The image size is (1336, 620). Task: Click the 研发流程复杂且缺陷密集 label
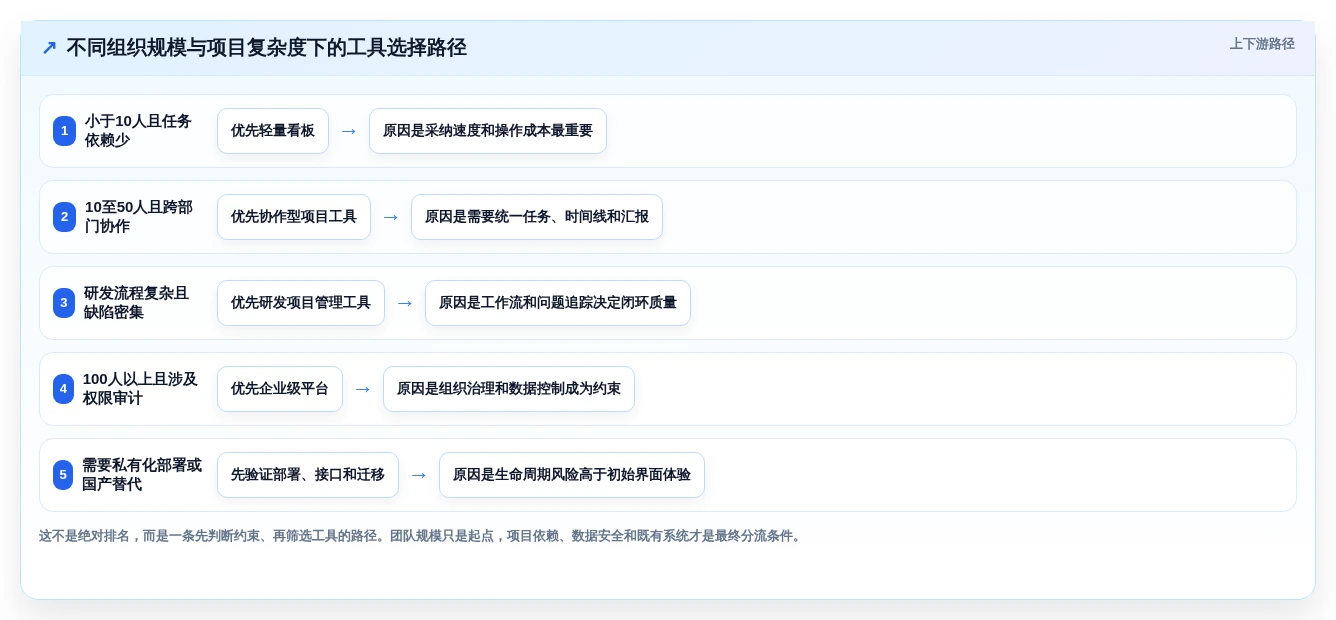tap(137, 303)
